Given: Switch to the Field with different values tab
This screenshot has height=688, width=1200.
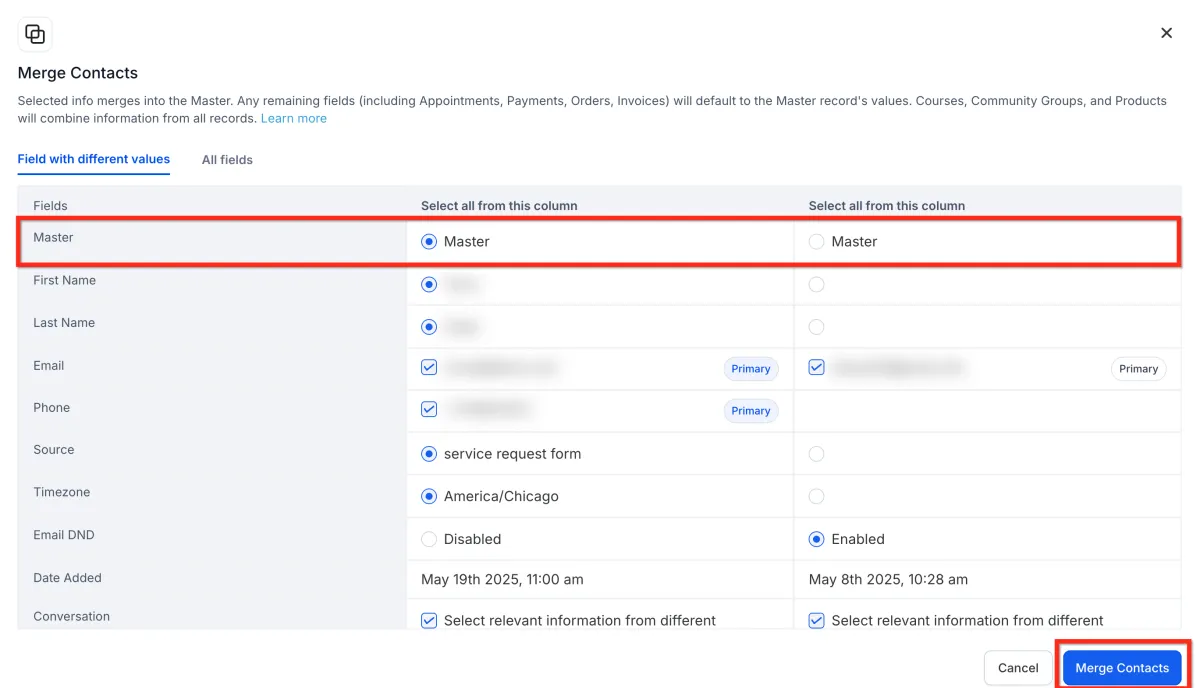Looking at the screenshot, I should click(x=93, y=159).
